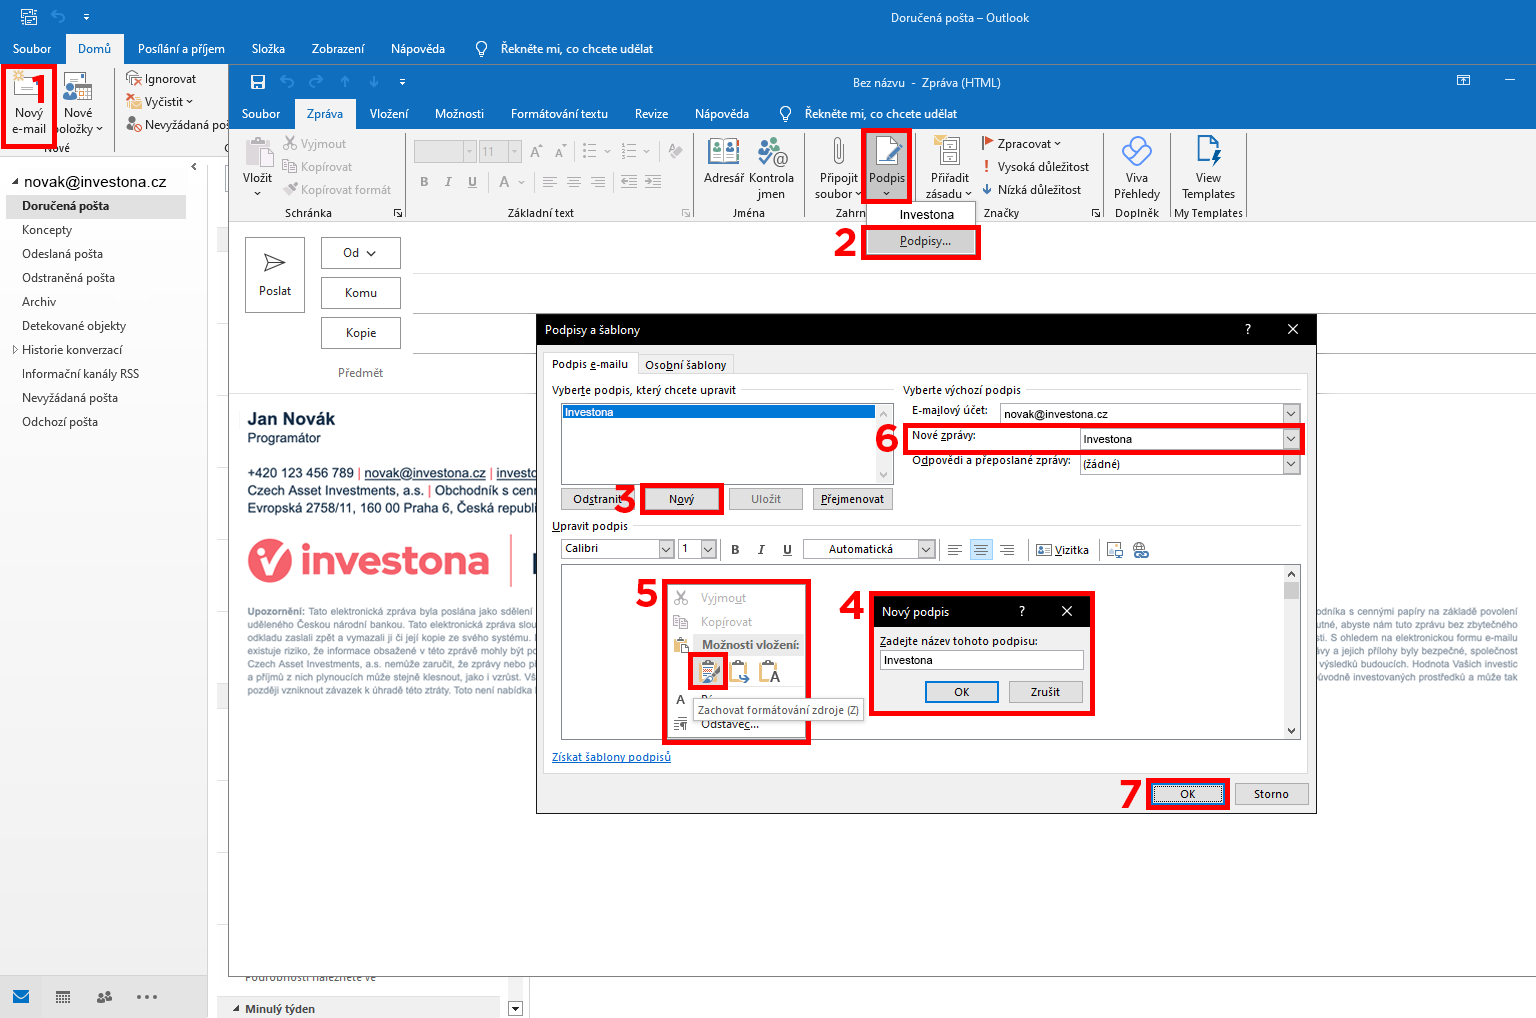The width and height of the screenshot is (1536, 1018).
Task: Switch to the Osobní šablony tab
Action: tap(685, 365)
